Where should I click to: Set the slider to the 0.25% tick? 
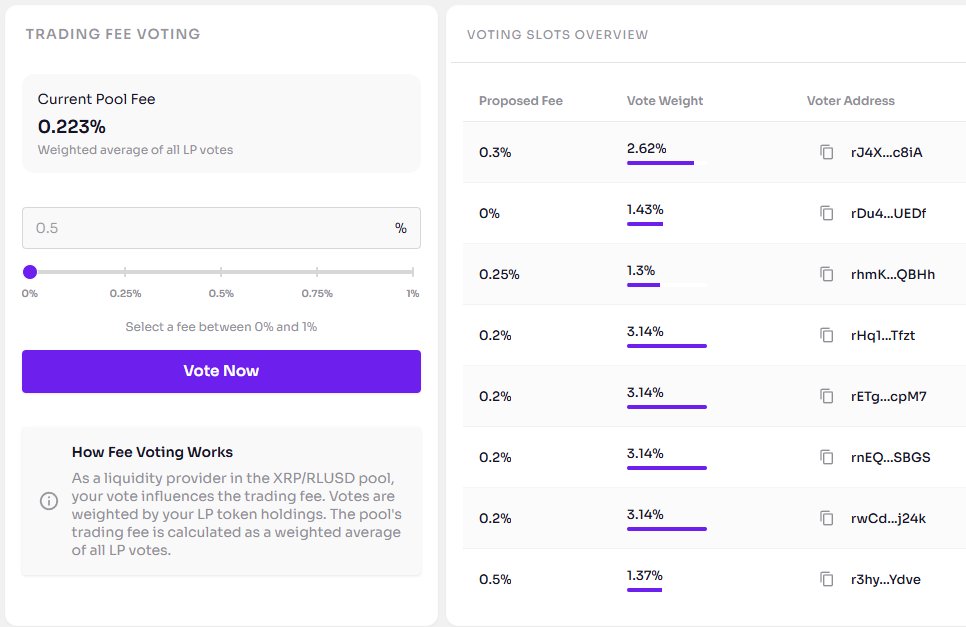(x=125, y=272)
